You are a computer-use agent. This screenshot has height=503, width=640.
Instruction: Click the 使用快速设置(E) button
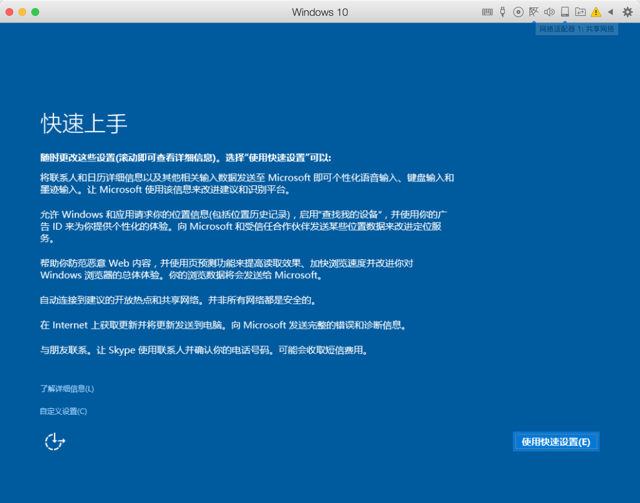tap(556, 442)
